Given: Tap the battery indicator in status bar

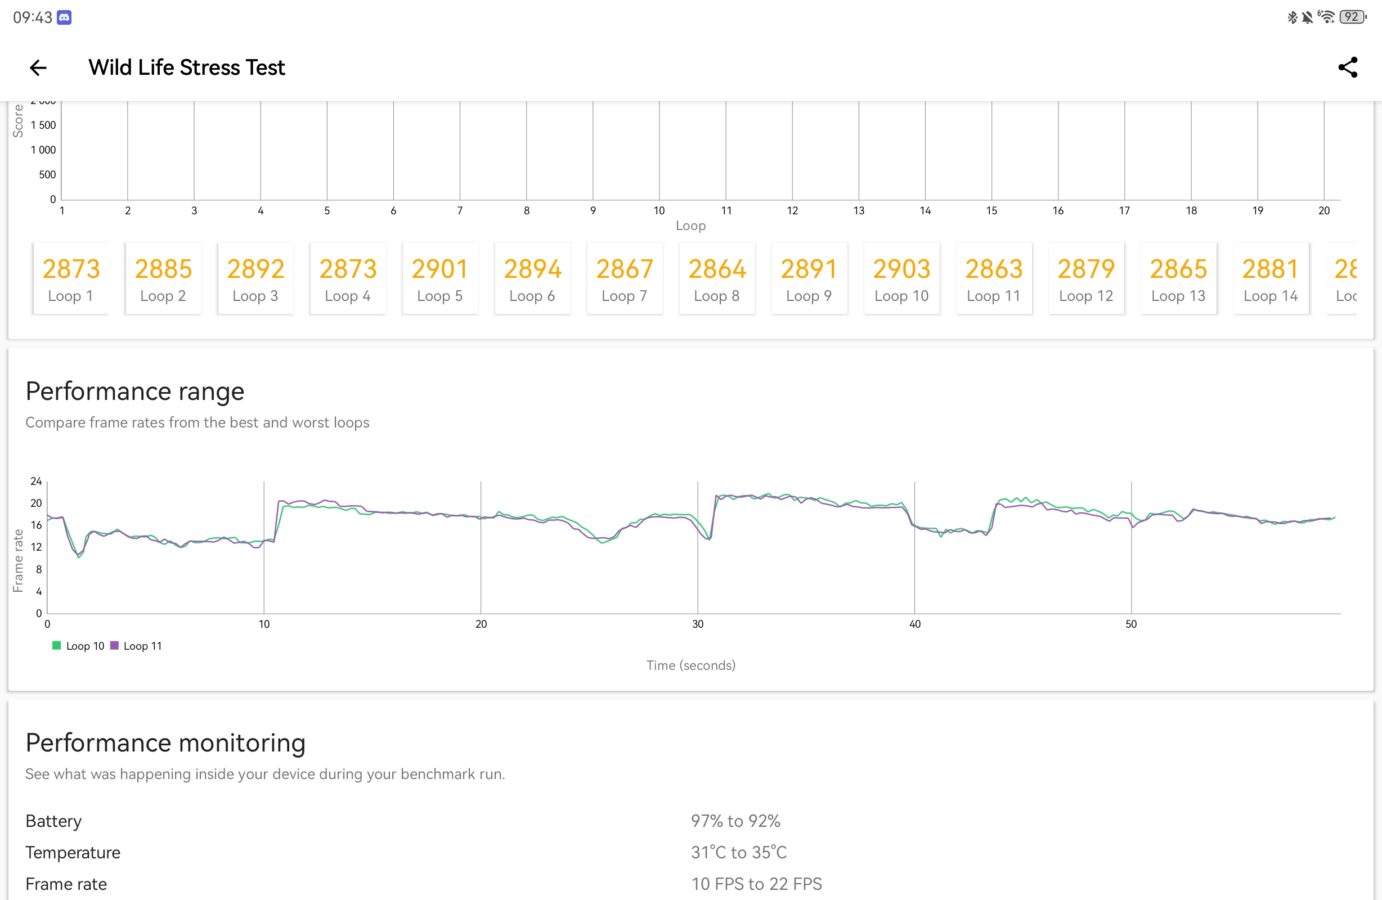Looking at the screenshot, I should point(1353,17).
